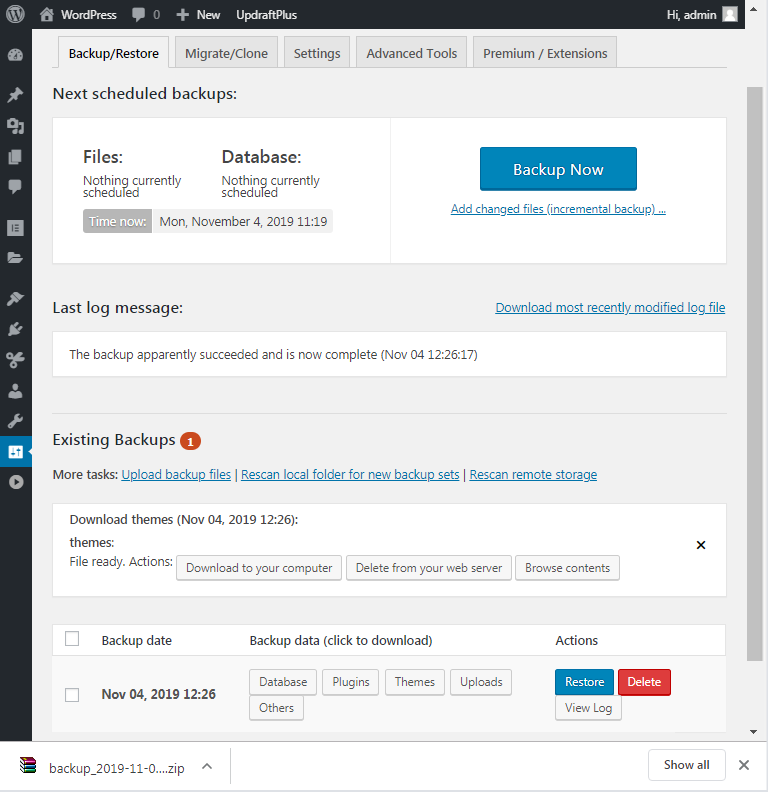
Task: Open the Pages sidebar icon
Action: click(x=15, y=157)
